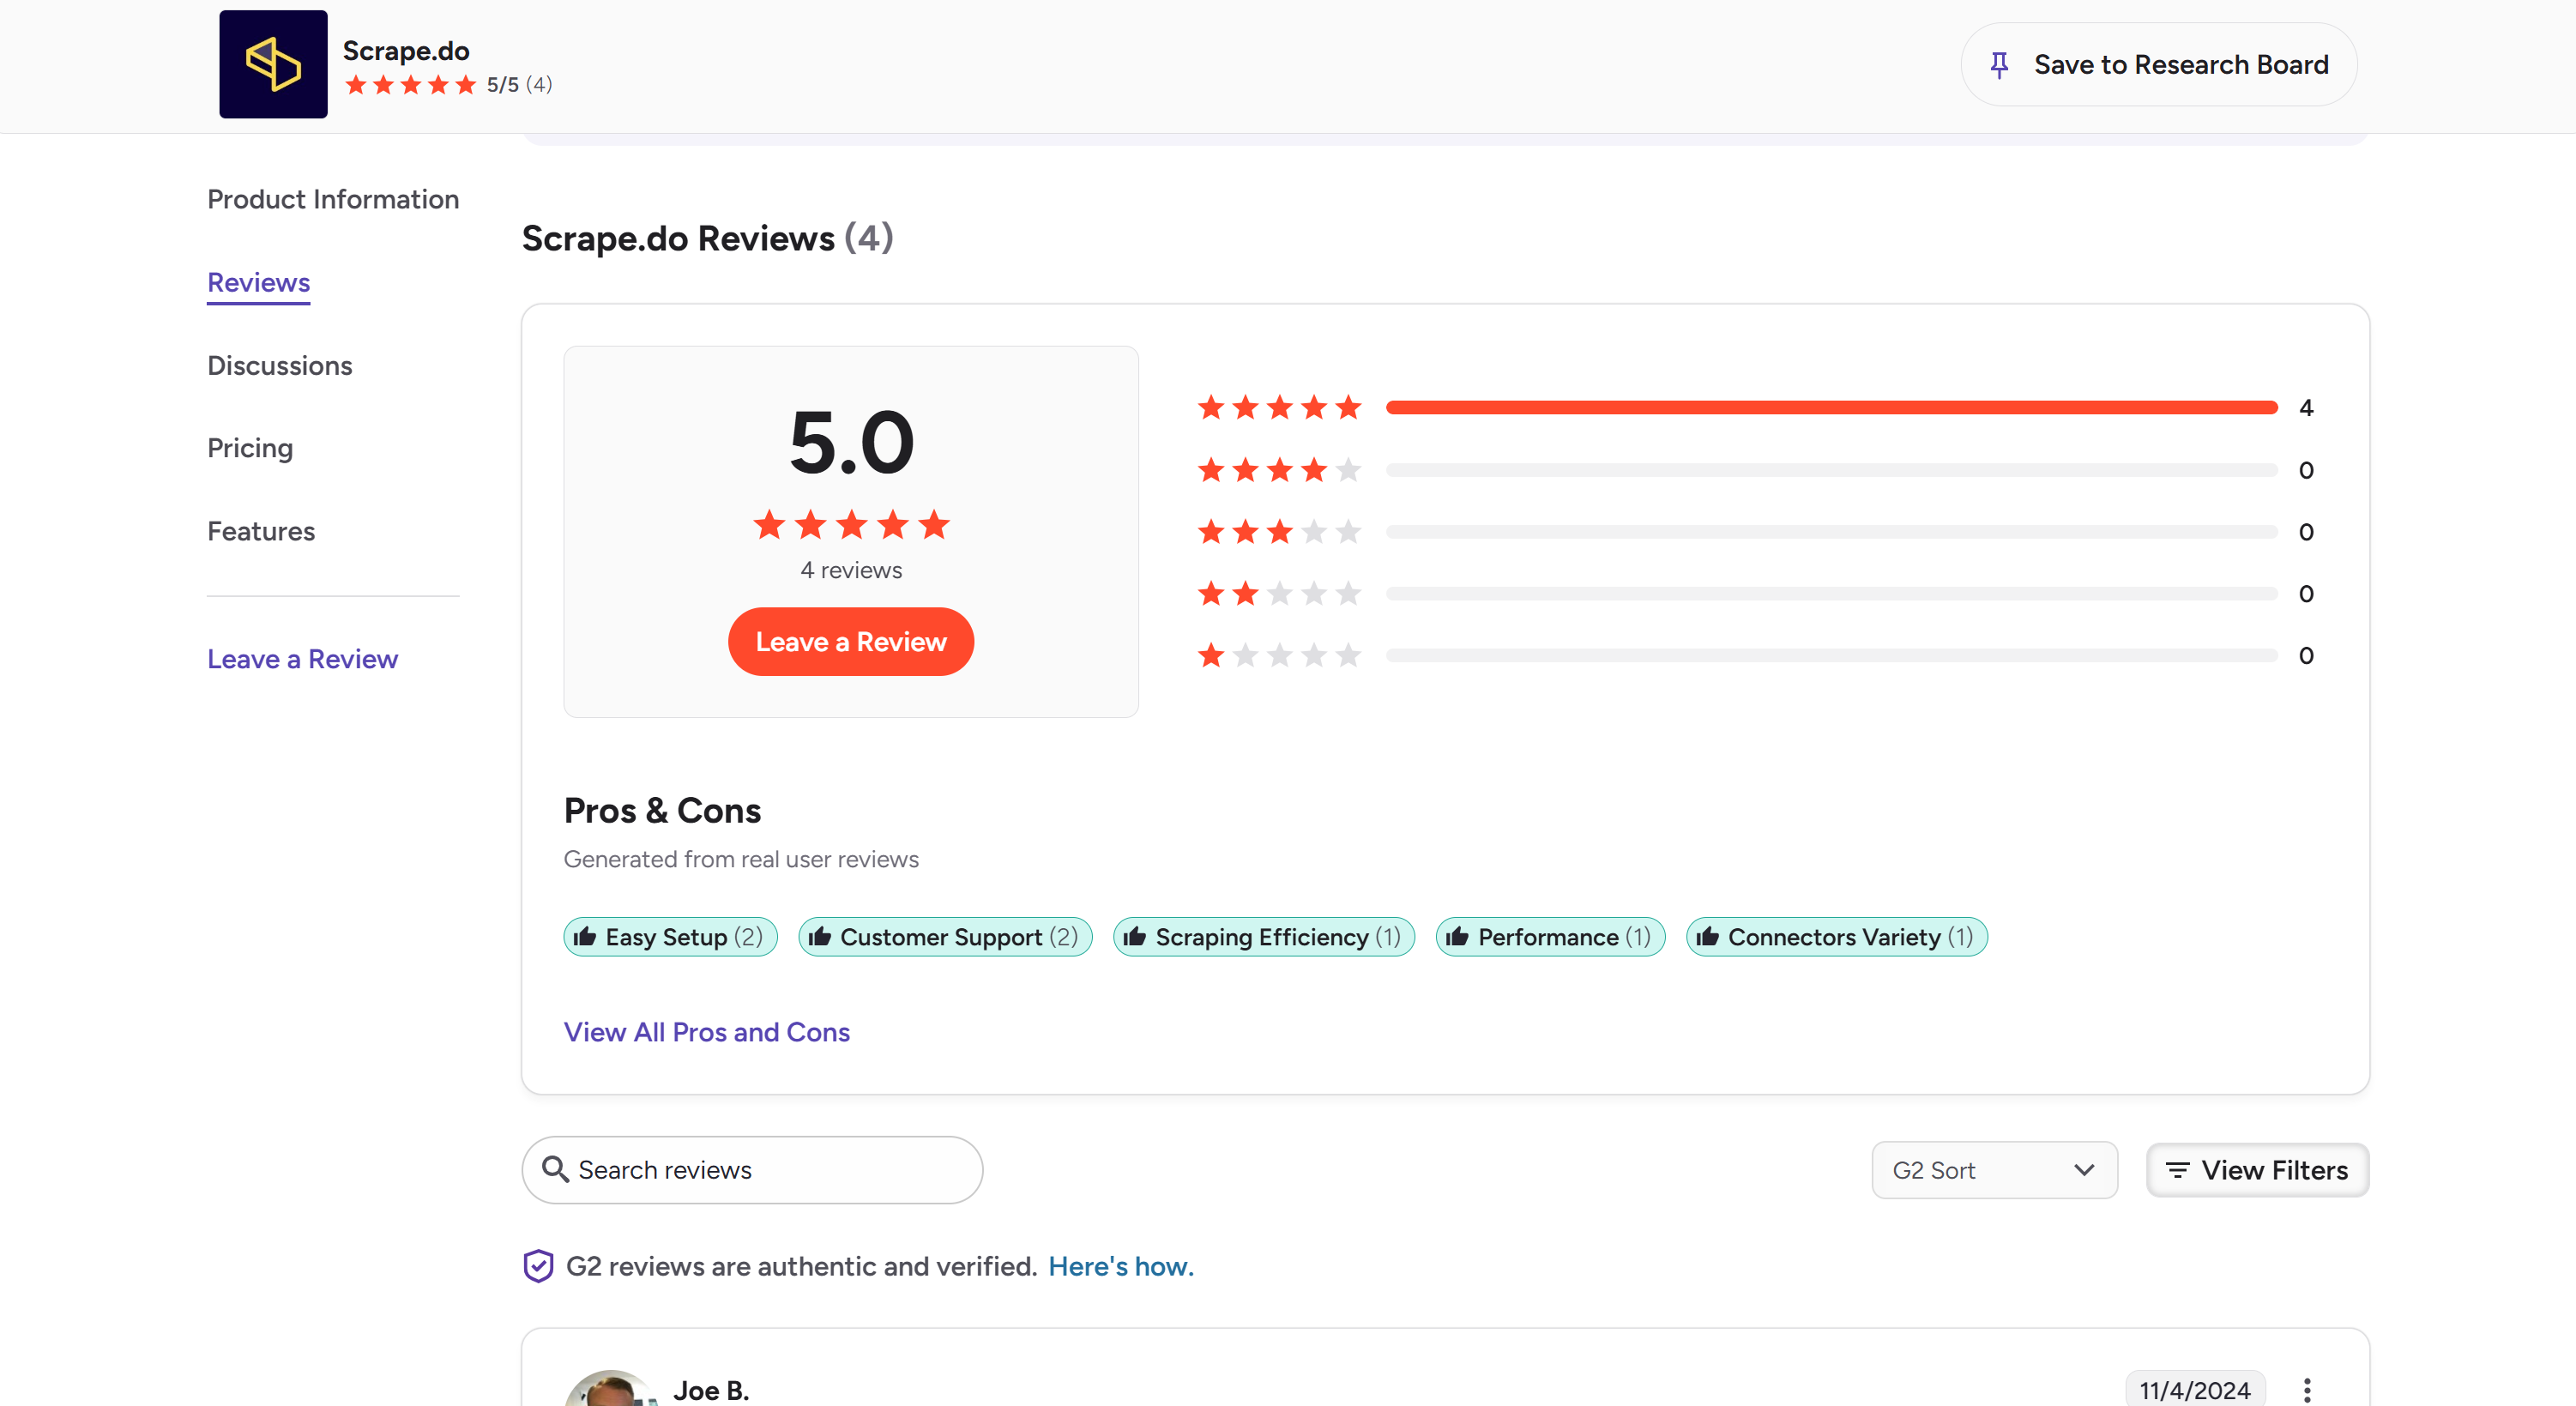Image resolution: width=2576 pixels, height=1406 pixels.
Task: Click the 11/4/2024 review date
Action: click(2194, 1390)
